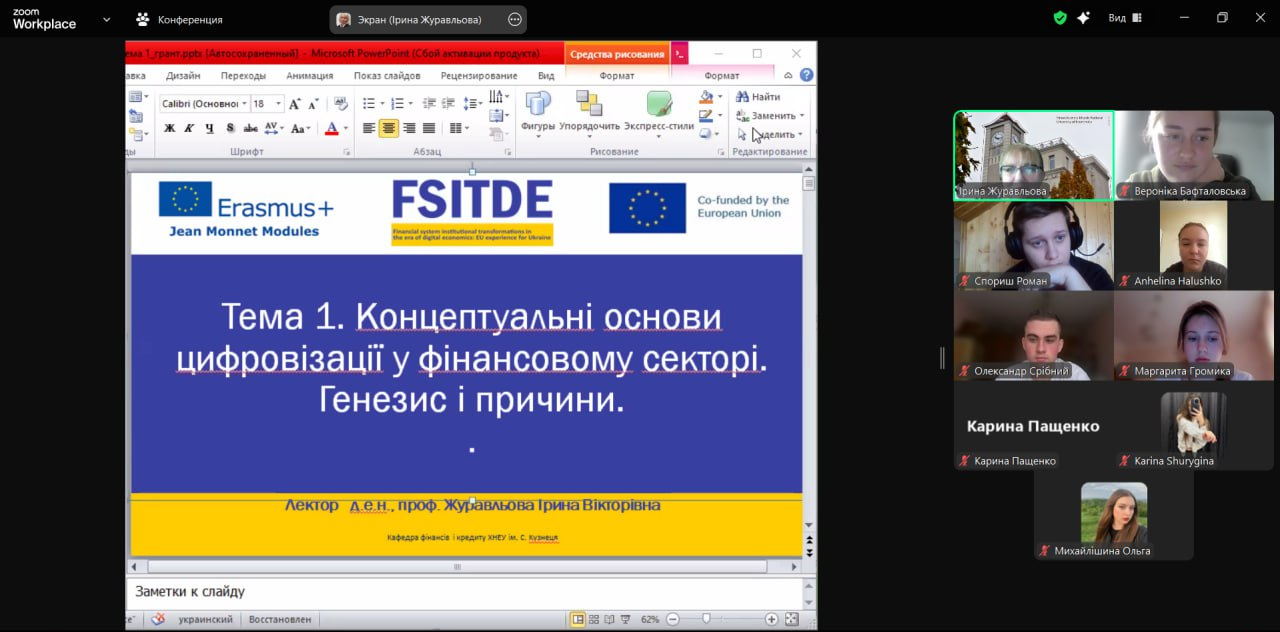The width and height of the screenshot is (1280, 632).
Task: Justify text alignment button
Action: pos(429,128)
